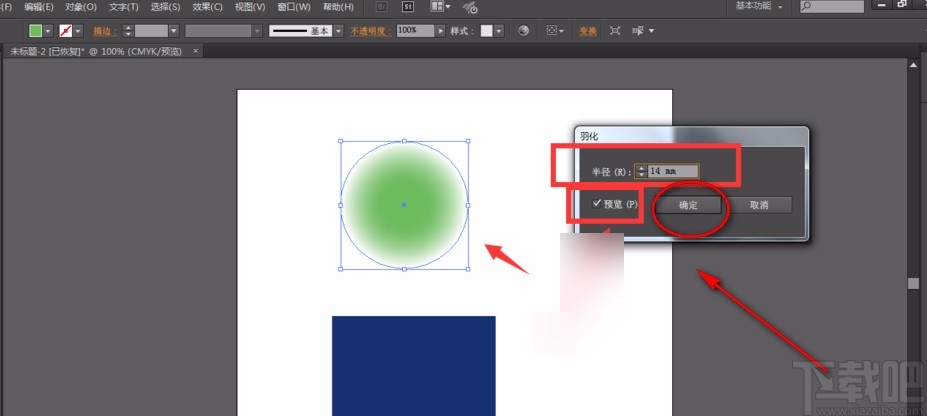
Task: Toggle the 预览(P) checkbox in feather dialog
Action: click(x=597, y=204)
